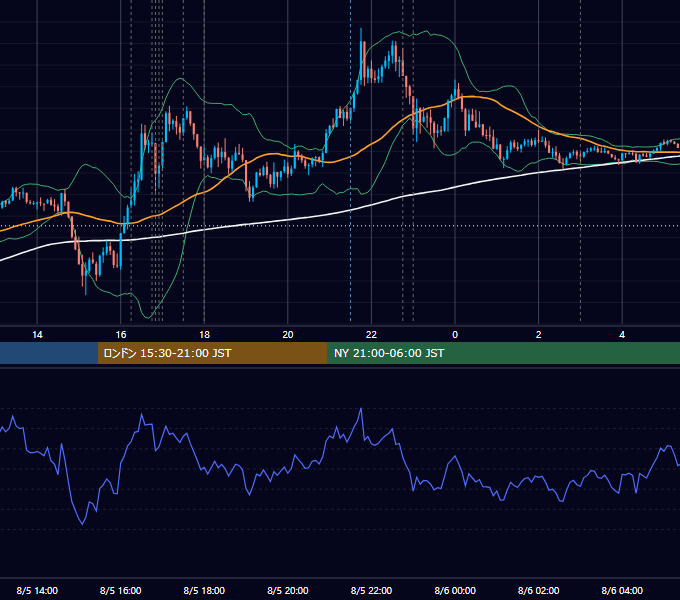Click the ロンドン 15:30-21:00 JST session bar
680x600 pixels.
pyautogui.click(x=212, y=353)
